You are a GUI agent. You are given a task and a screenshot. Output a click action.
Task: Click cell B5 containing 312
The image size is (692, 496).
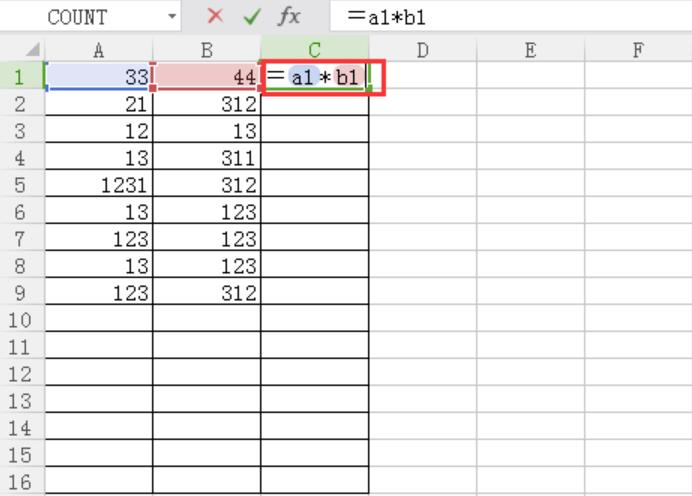pos(207,183)
